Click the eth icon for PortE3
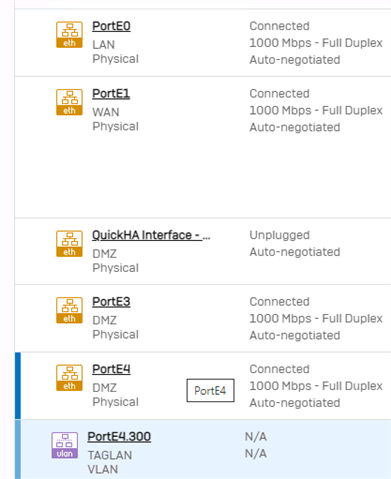The image size is (391, 479). [69, 310]
